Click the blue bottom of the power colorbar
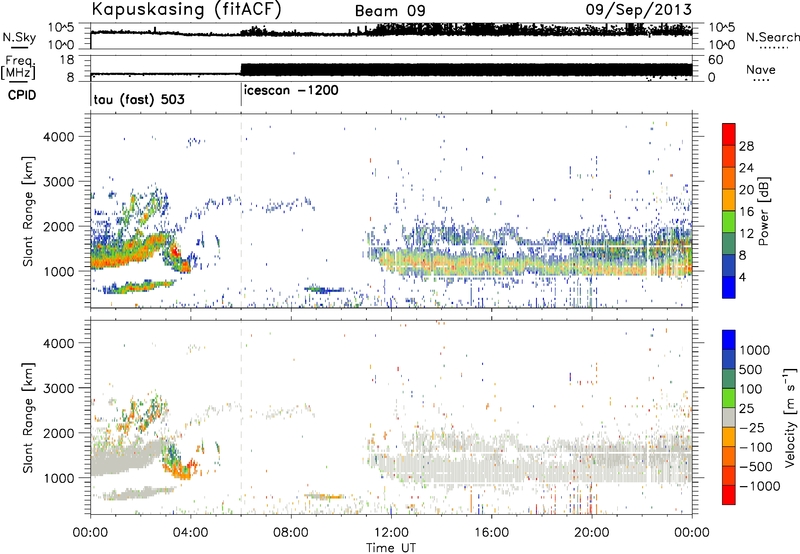Screen dimensions: 800x554 click(729, 287)
